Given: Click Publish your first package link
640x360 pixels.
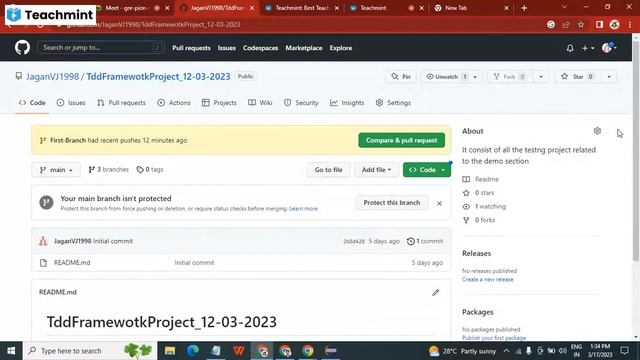Looking at the screenshot, I should (494, 338).
